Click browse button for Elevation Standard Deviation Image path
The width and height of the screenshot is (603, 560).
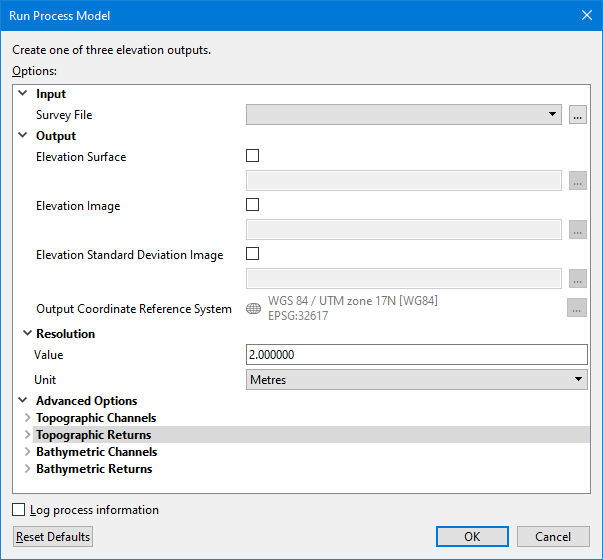point(577,279)
